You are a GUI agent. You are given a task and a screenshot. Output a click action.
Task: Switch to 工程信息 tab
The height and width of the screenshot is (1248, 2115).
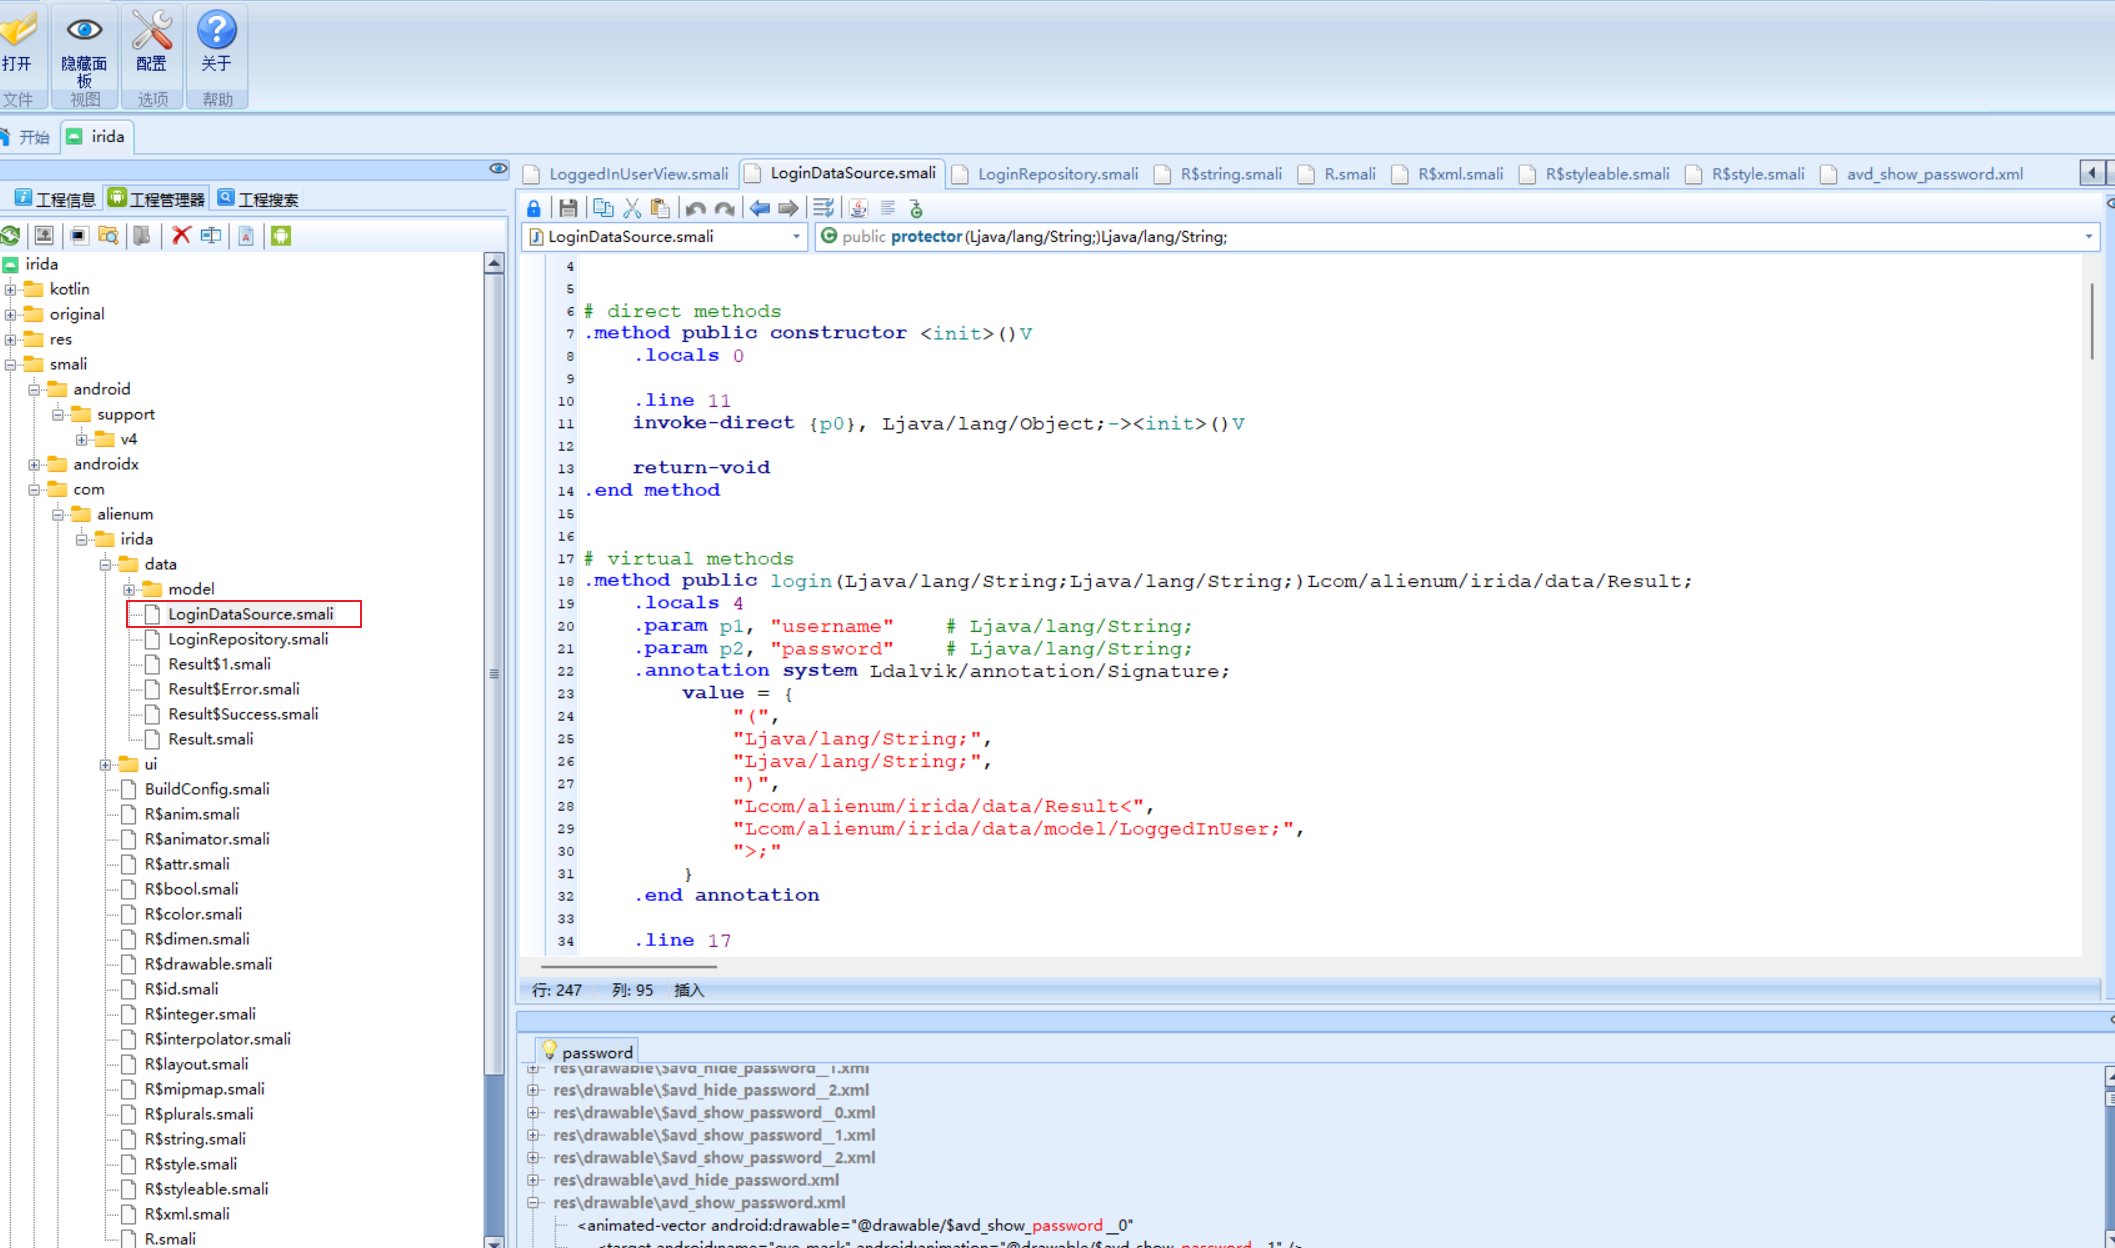(56, 199)
